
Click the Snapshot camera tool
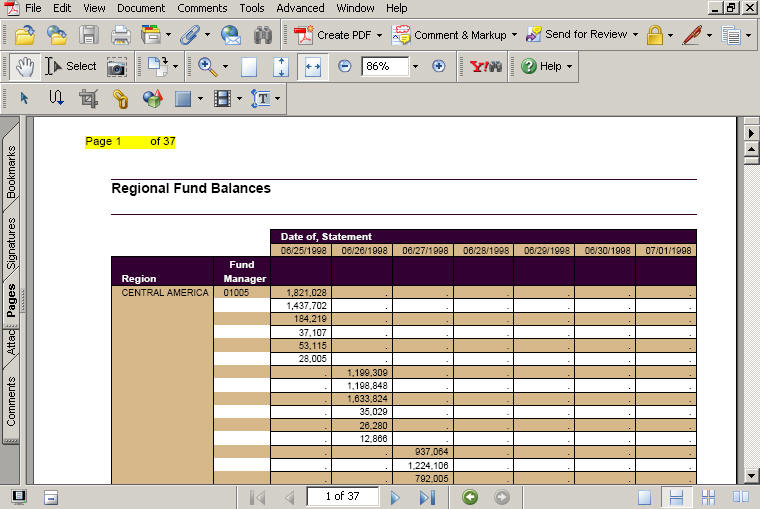[117, 67]
